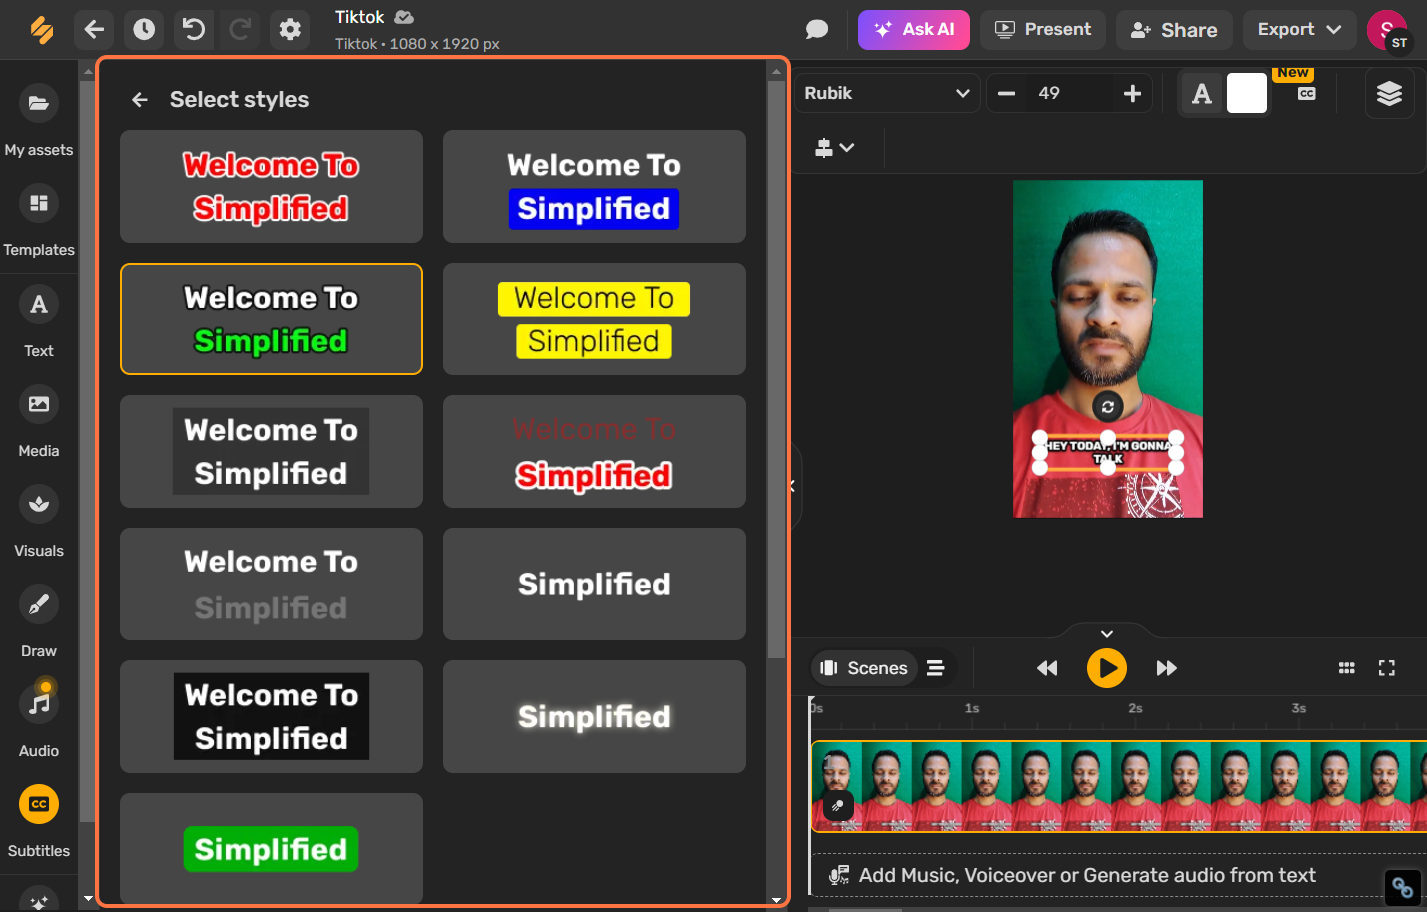Edit the font size value 49

[x=1068, y=93]
